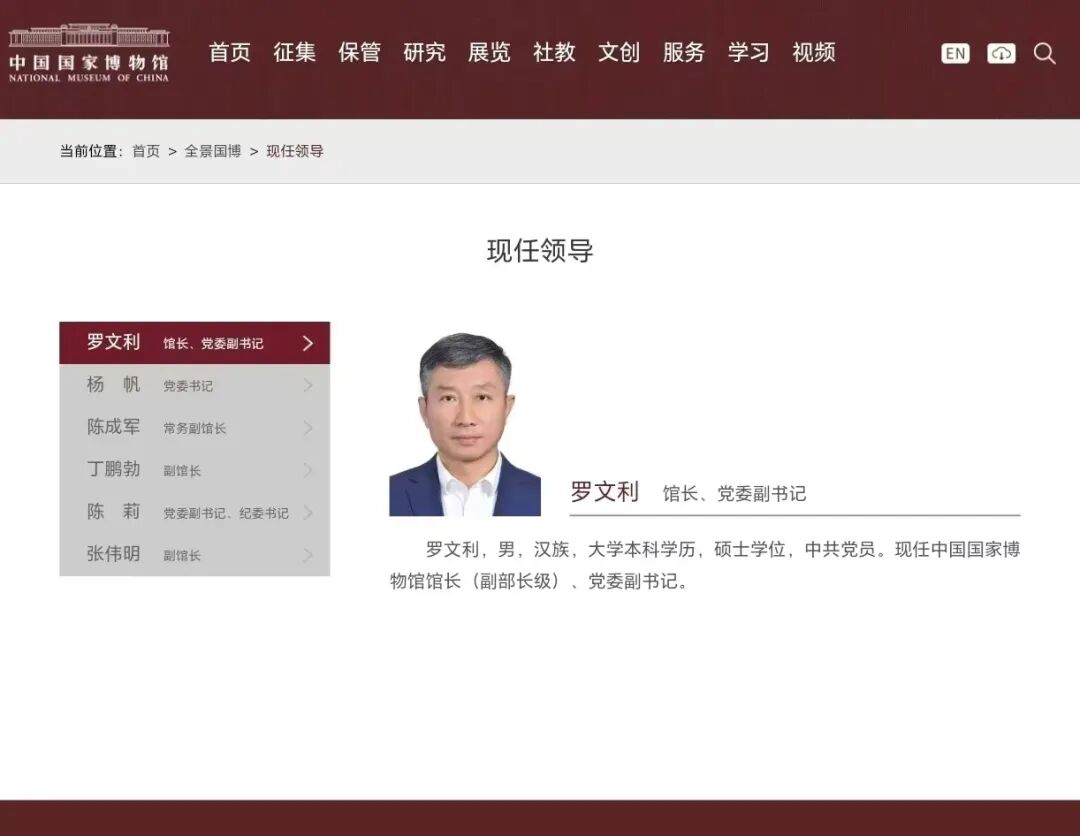
Task: Click the chevron in the 陈莉 row
Action: tap(307, 513)
